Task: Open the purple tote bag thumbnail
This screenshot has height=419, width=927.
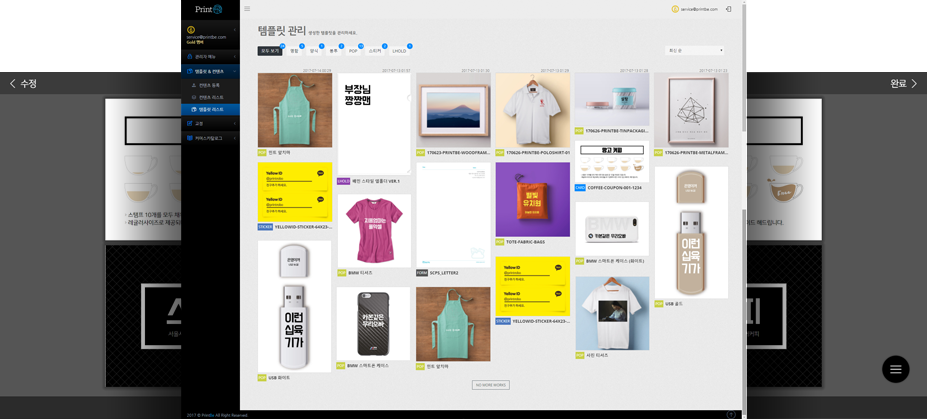Action: click(533, 200)
